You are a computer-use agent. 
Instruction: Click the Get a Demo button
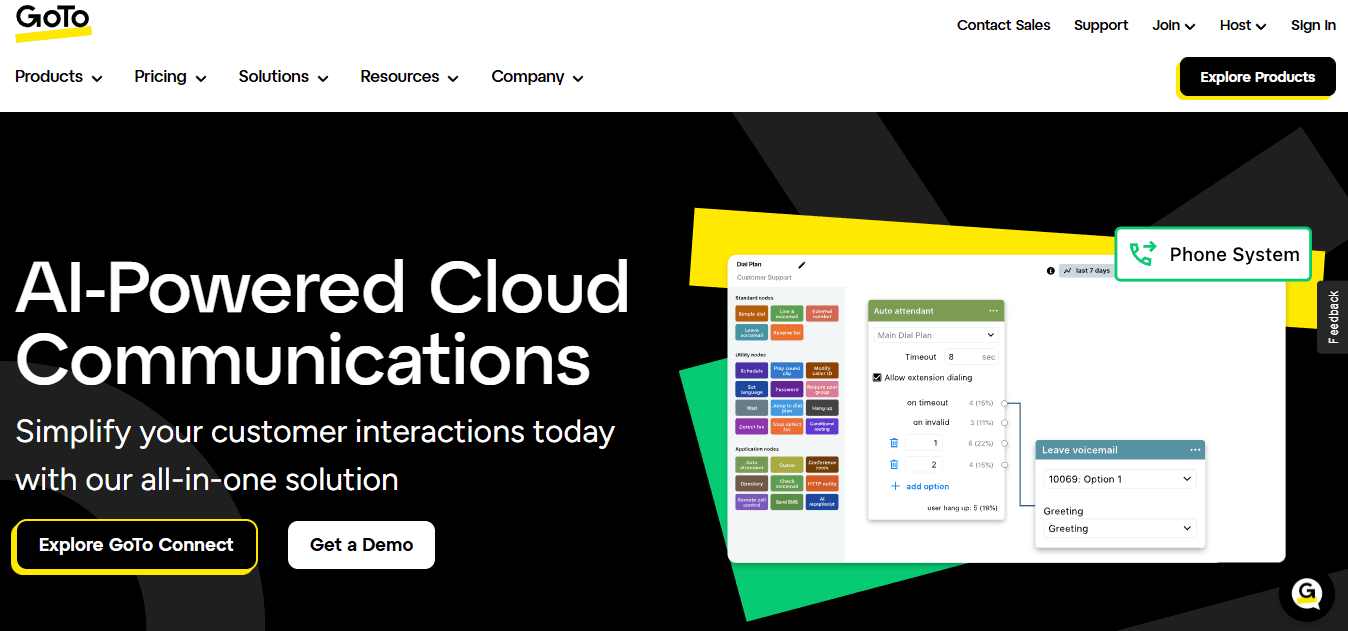(x=361, y=545)
